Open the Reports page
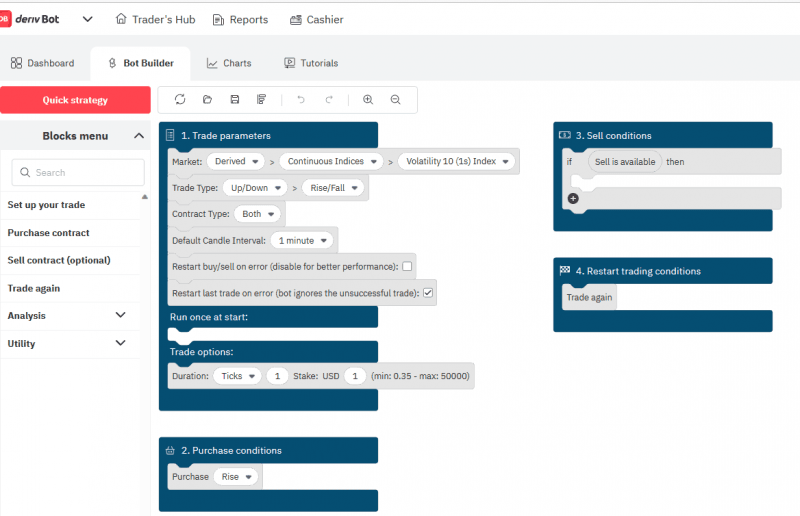The image size is (800, 516). (240, 19)
